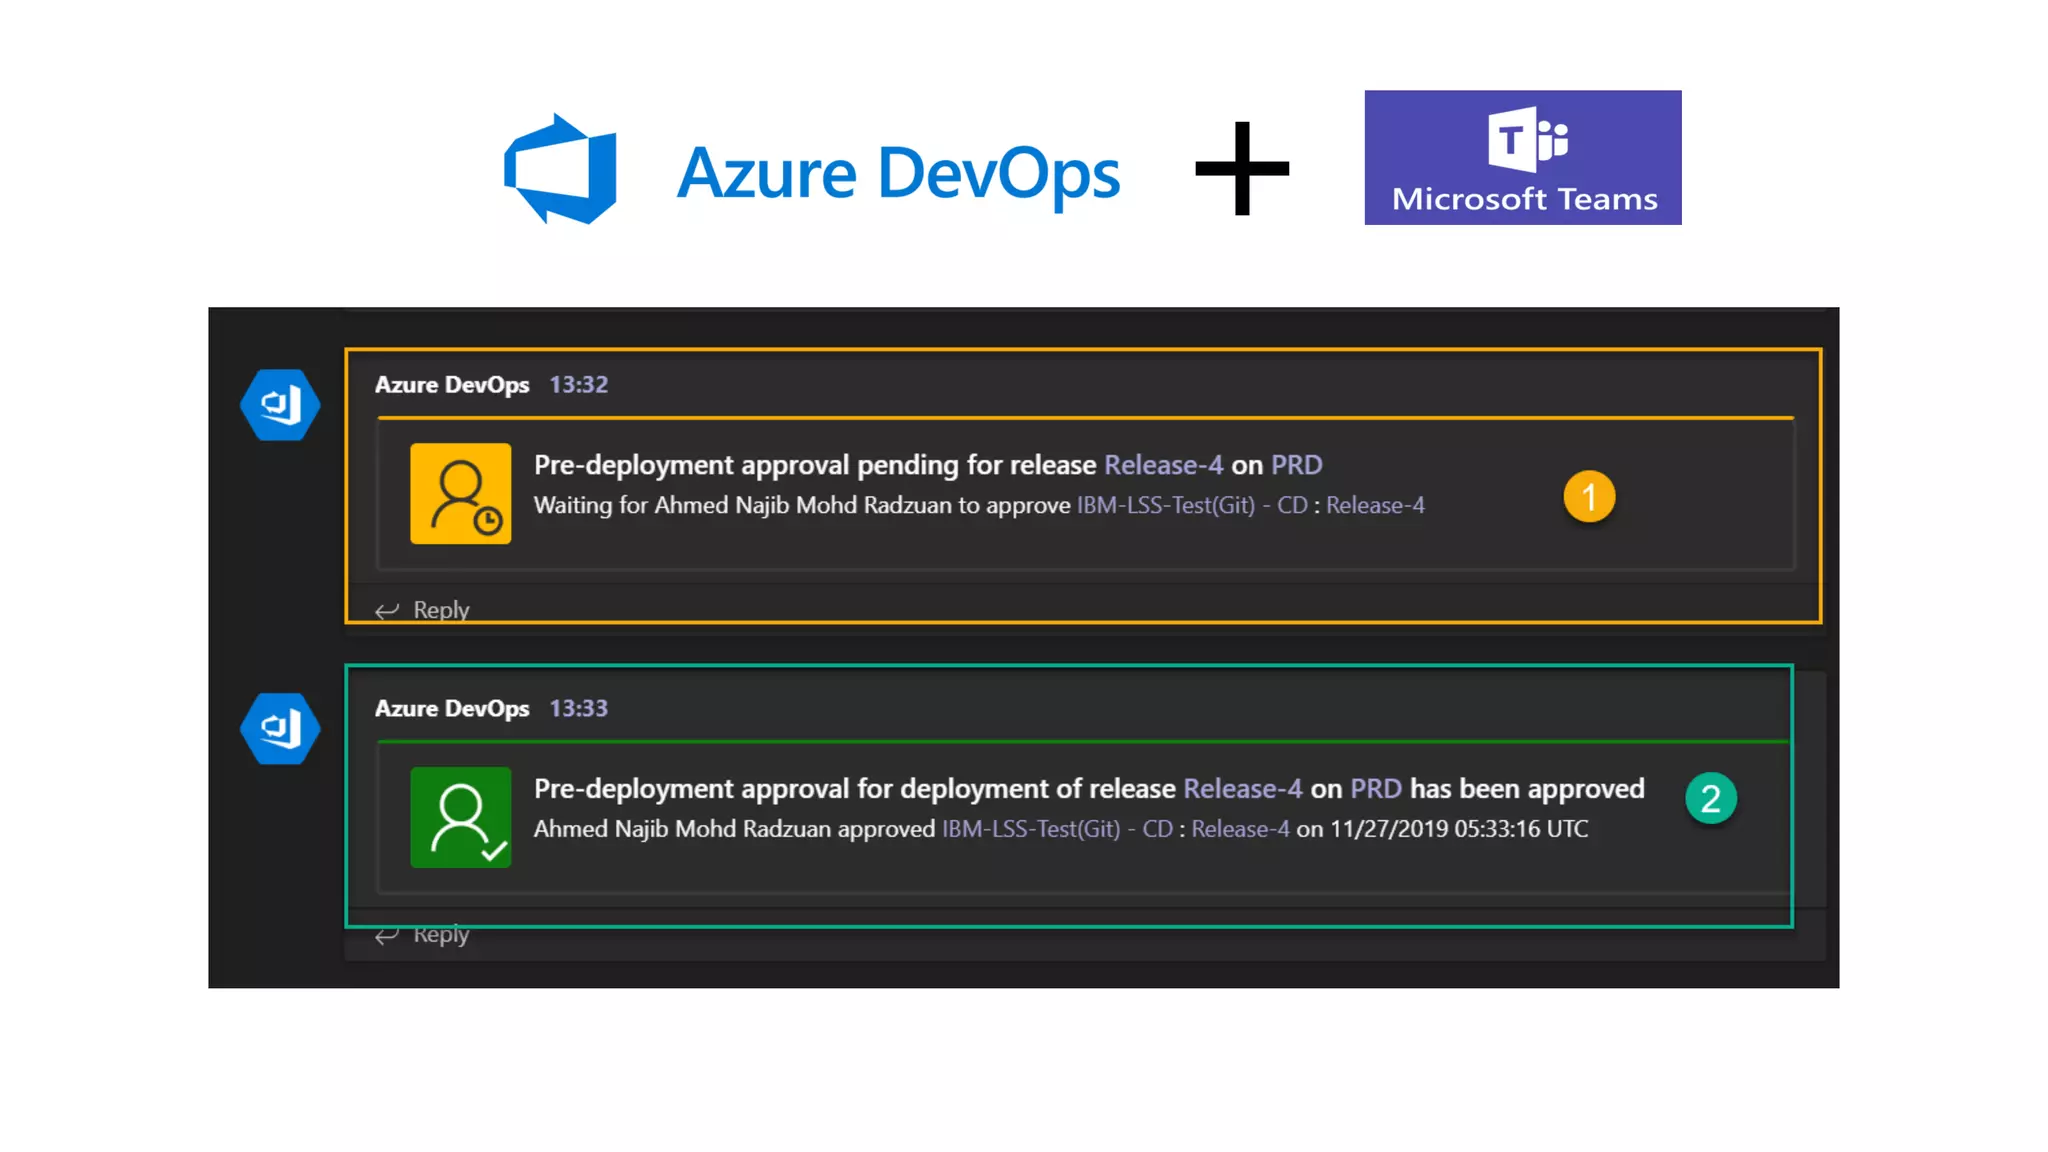Viewport: 2048px width, 1152px height.
Task: Open PRD link in pending approval title
Action: [x=1296, y=465]
